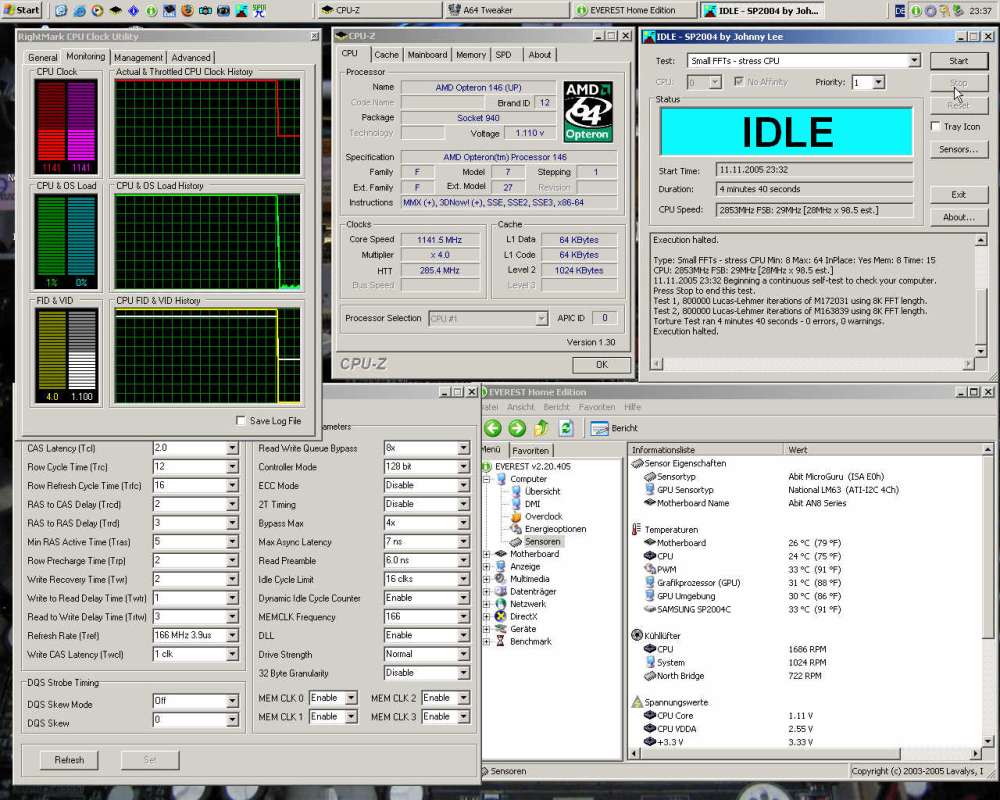Expand the Motherboard node in EVEREST tree
The height and width of the screenshot is (800, 1000).
pos(487,554)
